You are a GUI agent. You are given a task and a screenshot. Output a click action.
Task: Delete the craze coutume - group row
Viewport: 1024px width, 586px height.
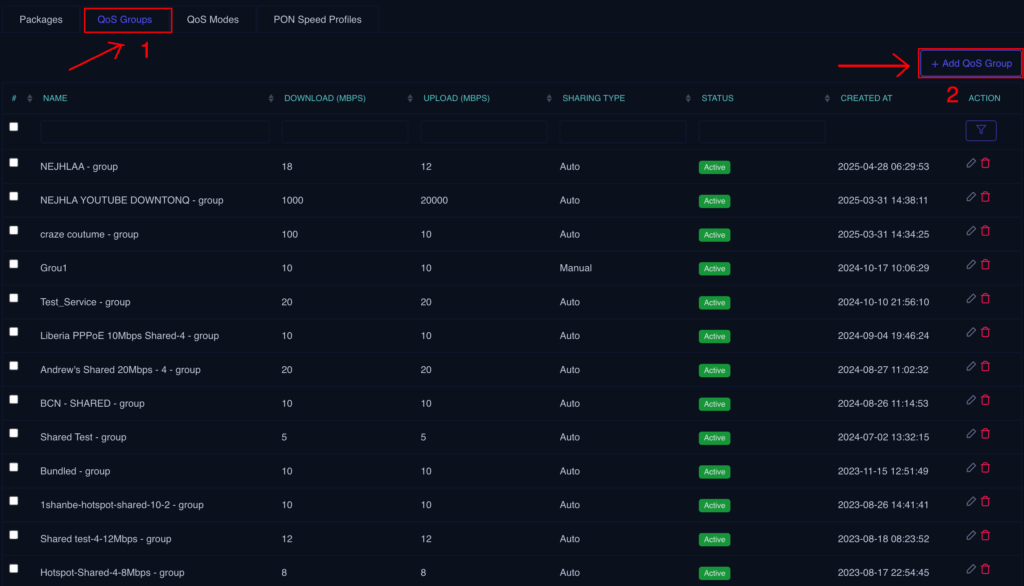985,231
